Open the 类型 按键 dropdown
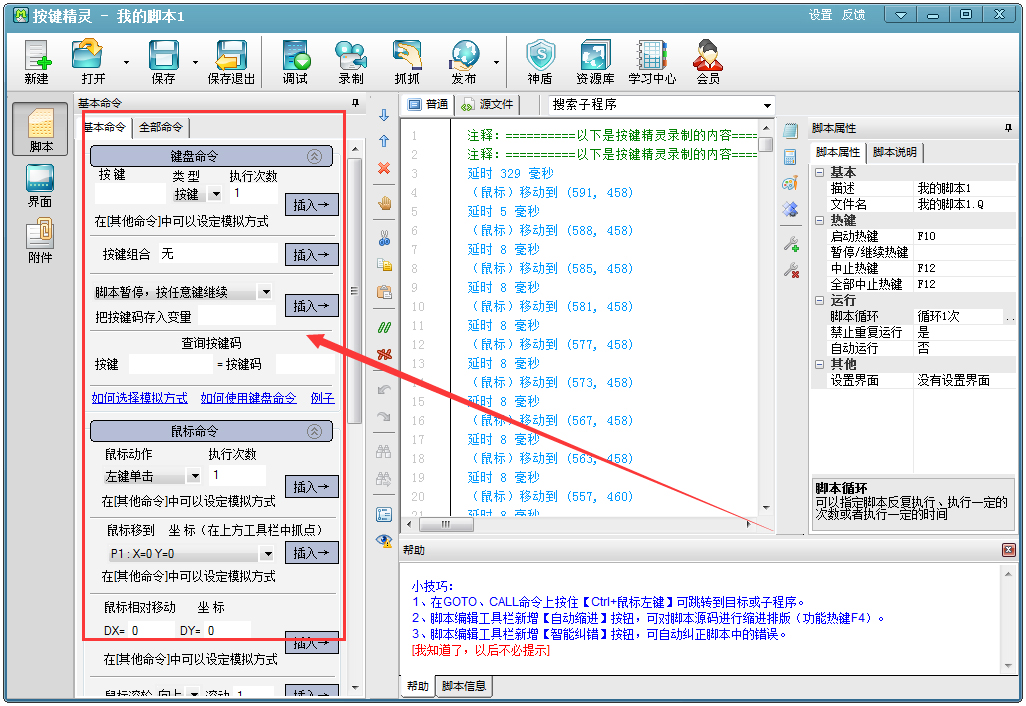This screenshot has height=706, width=1026. pyautogui.click(x=215, y=194)
